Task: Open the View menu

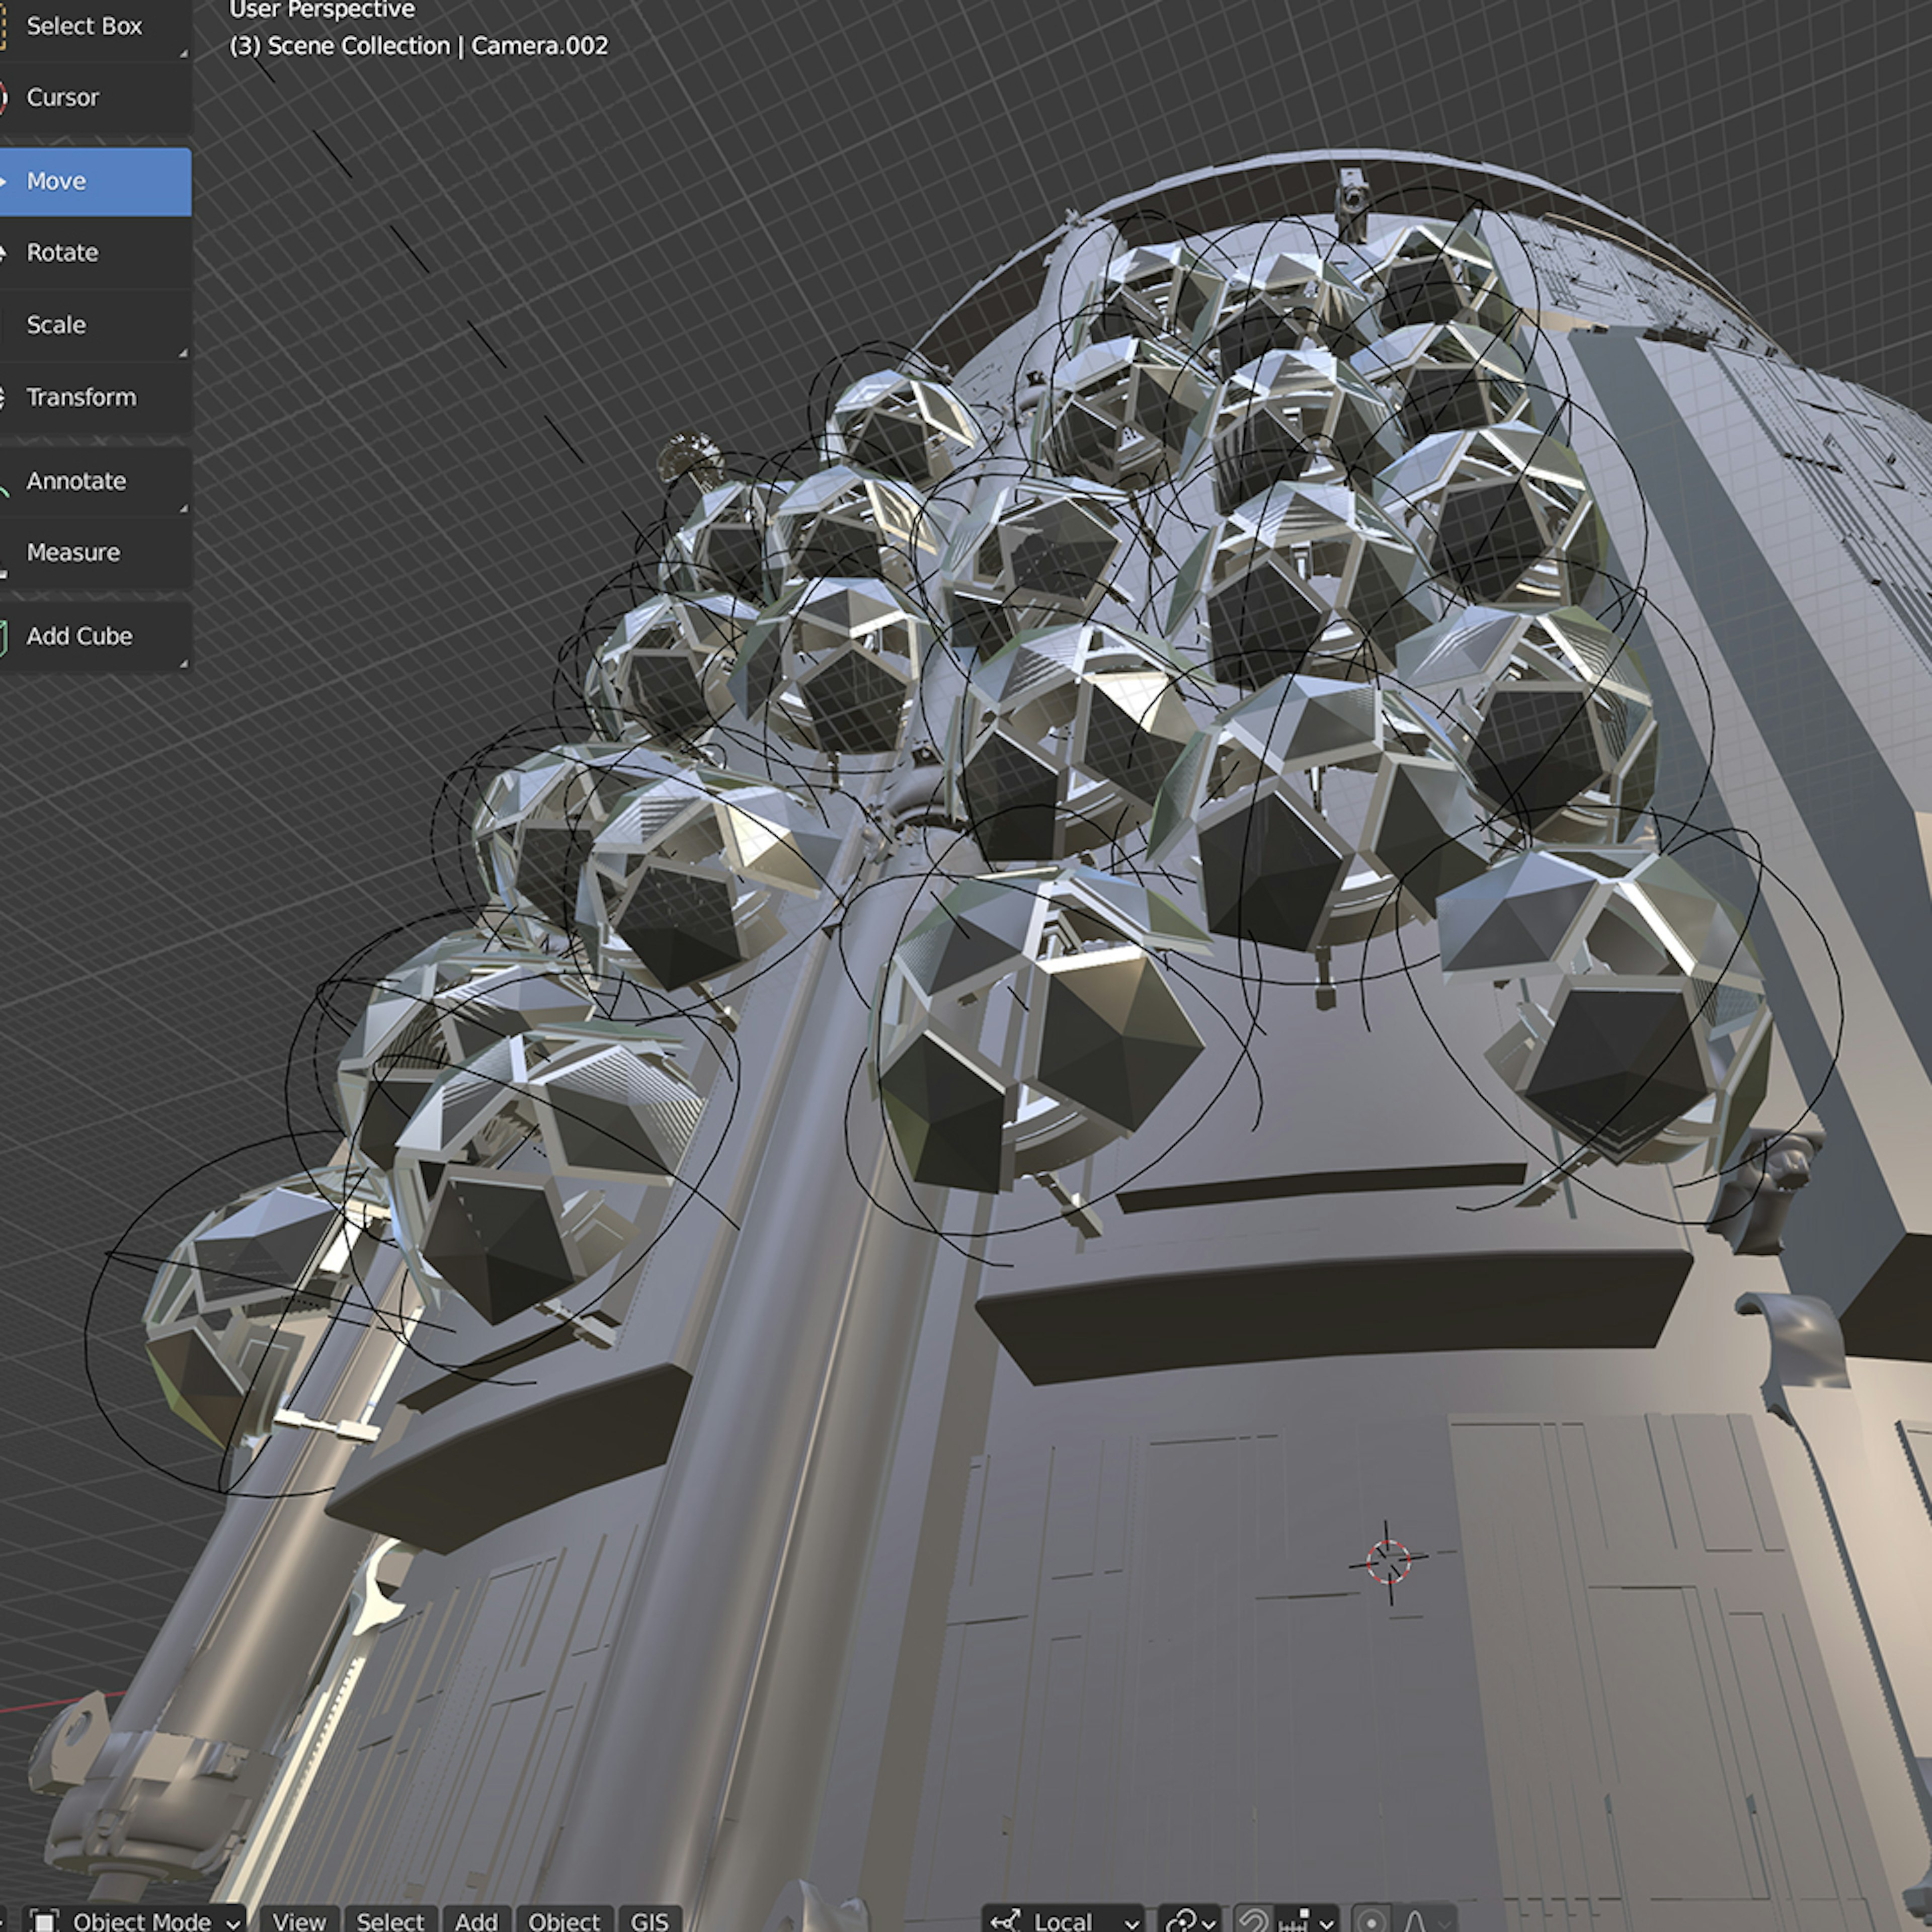Action: pyautogui.click(x=299, y=1920)
